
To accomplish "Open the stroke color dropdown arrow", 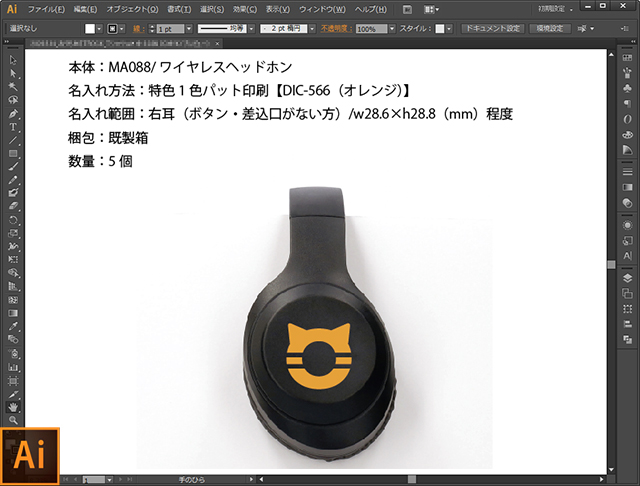I will [x=122, y=29].
